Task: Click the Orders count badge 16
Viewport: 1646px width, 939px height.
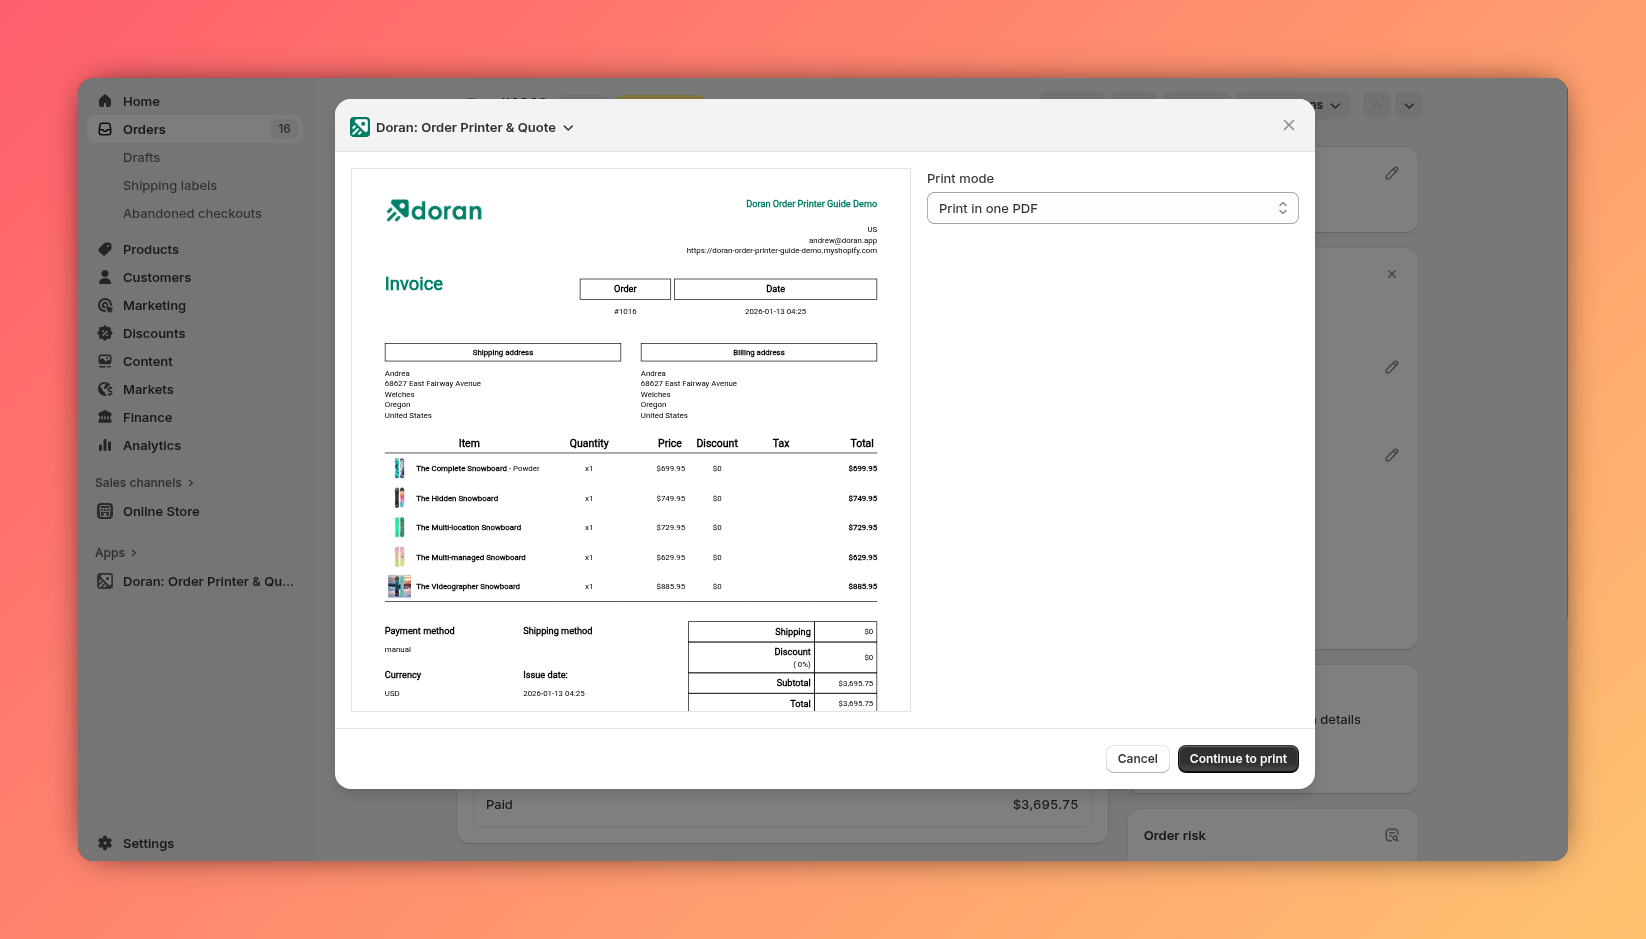Action: [284, 129]
